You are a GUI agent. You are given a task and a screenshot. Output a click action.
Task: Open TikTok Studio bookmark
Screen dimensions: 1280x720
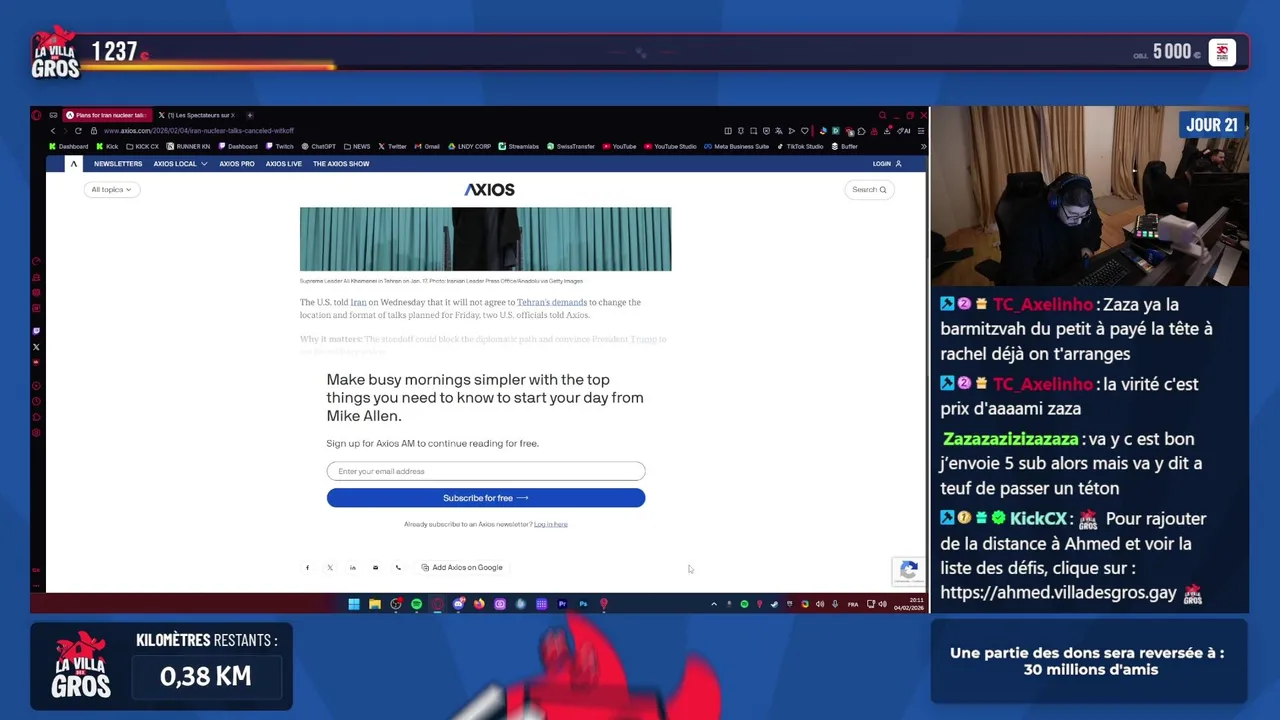[801, 146]
